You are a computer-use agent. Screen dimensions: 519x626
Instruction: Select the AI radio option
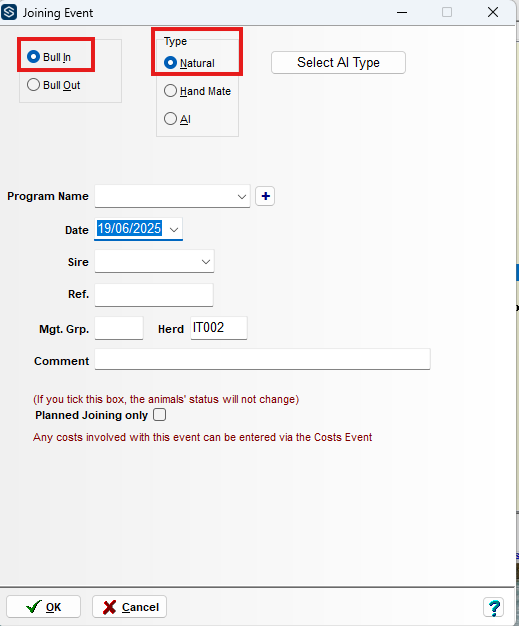[x=170, y=119]
